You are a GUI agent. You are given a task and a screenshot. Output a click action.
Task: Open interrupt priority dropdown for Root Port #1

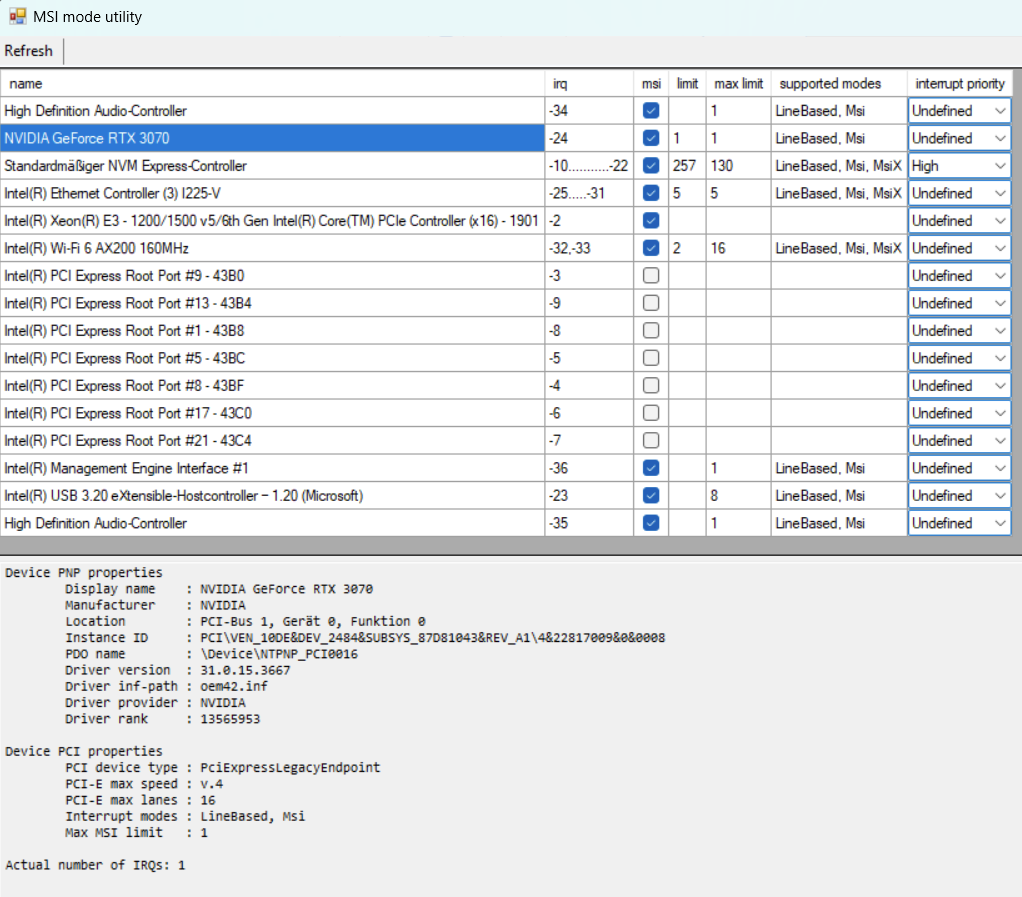click(959, 331)
